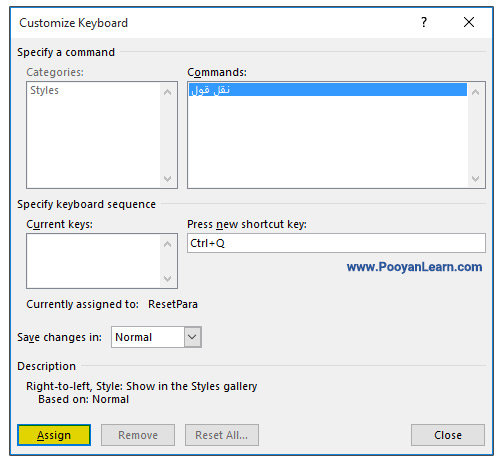502x464 pixels.
Task: Expand the Save changes in dropdown arrow
Action: pos(192,337)
